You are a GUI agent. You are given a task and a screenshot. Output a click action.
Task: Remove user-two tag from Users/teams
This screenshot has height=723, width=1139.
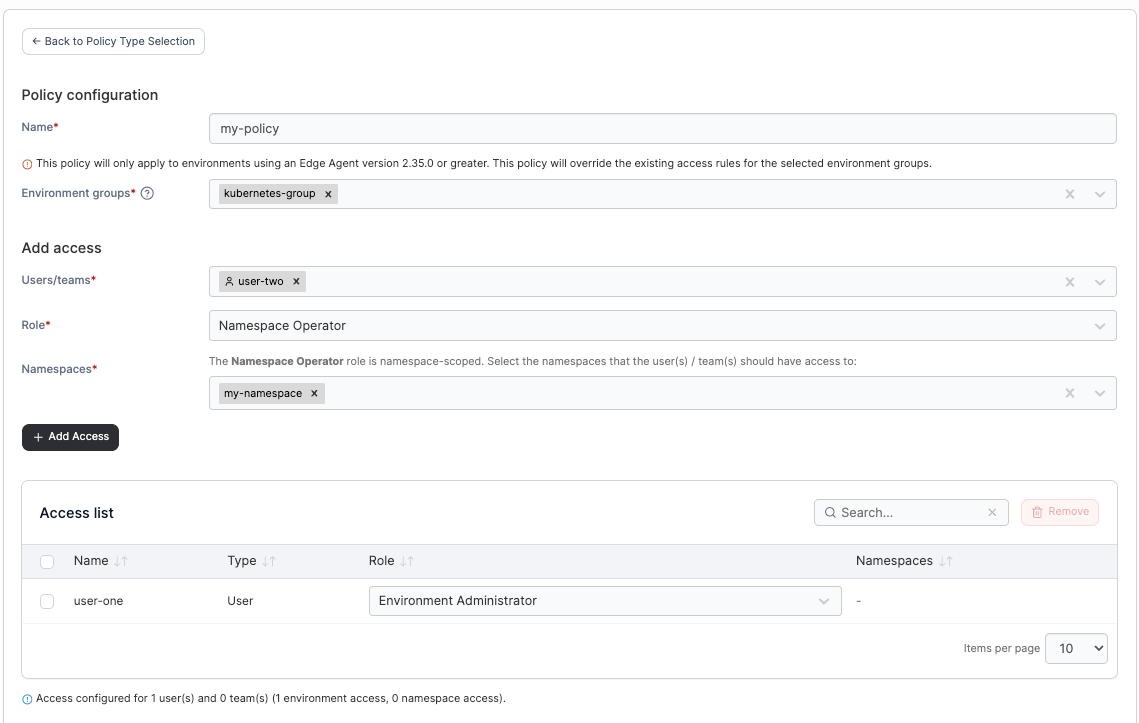coord(296,282)
